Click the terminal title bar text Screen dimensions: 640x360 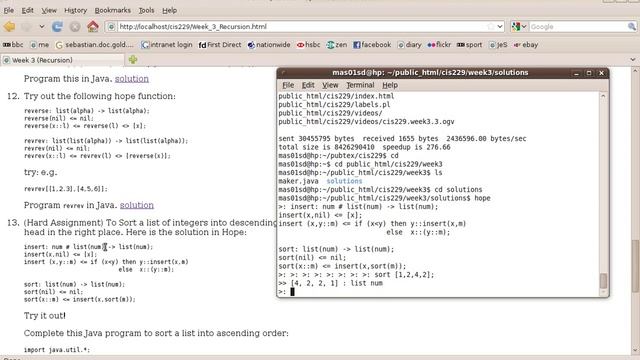[430, 73]
